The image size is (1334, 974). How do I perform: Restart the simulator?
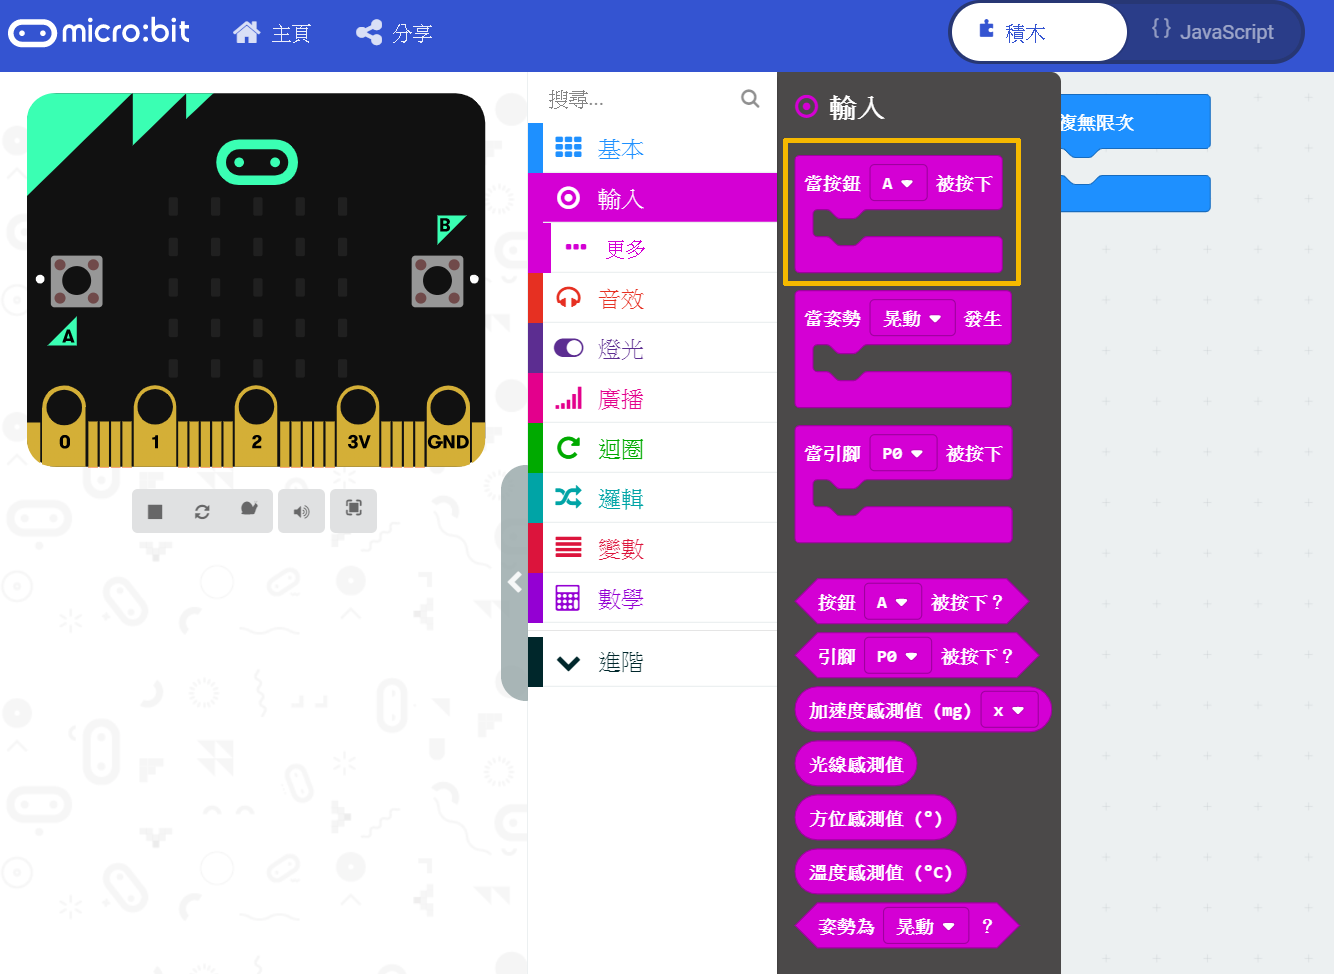[x=202, y=511]
